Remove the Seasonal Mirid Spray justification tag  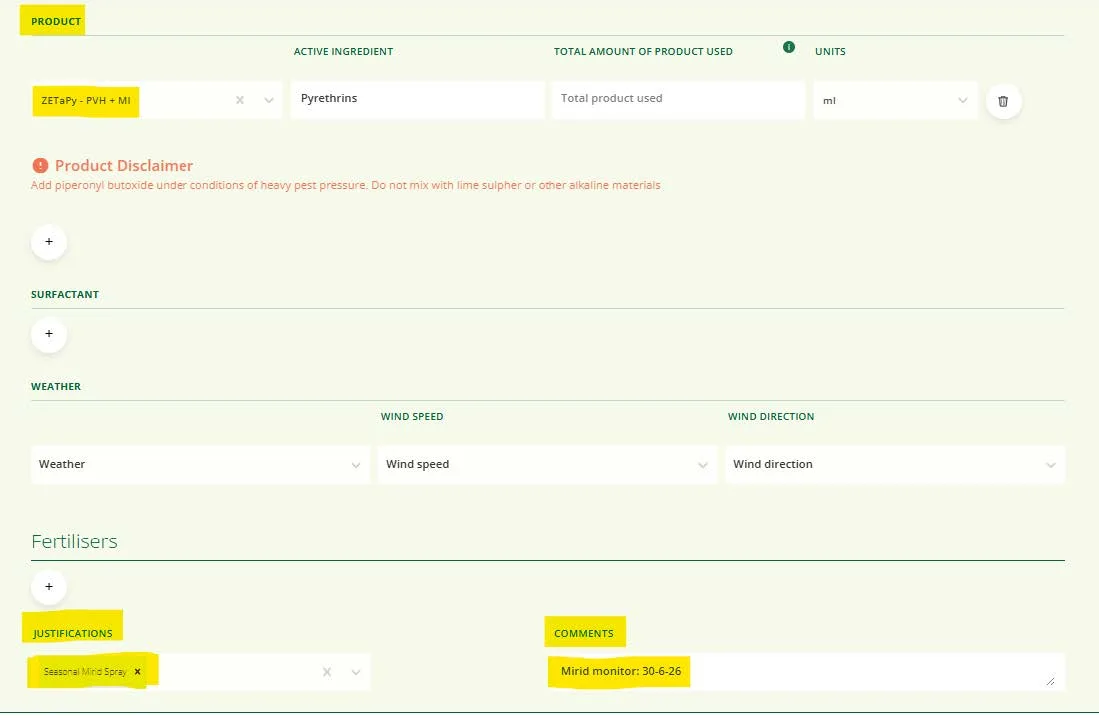click(x=137, y=672)
